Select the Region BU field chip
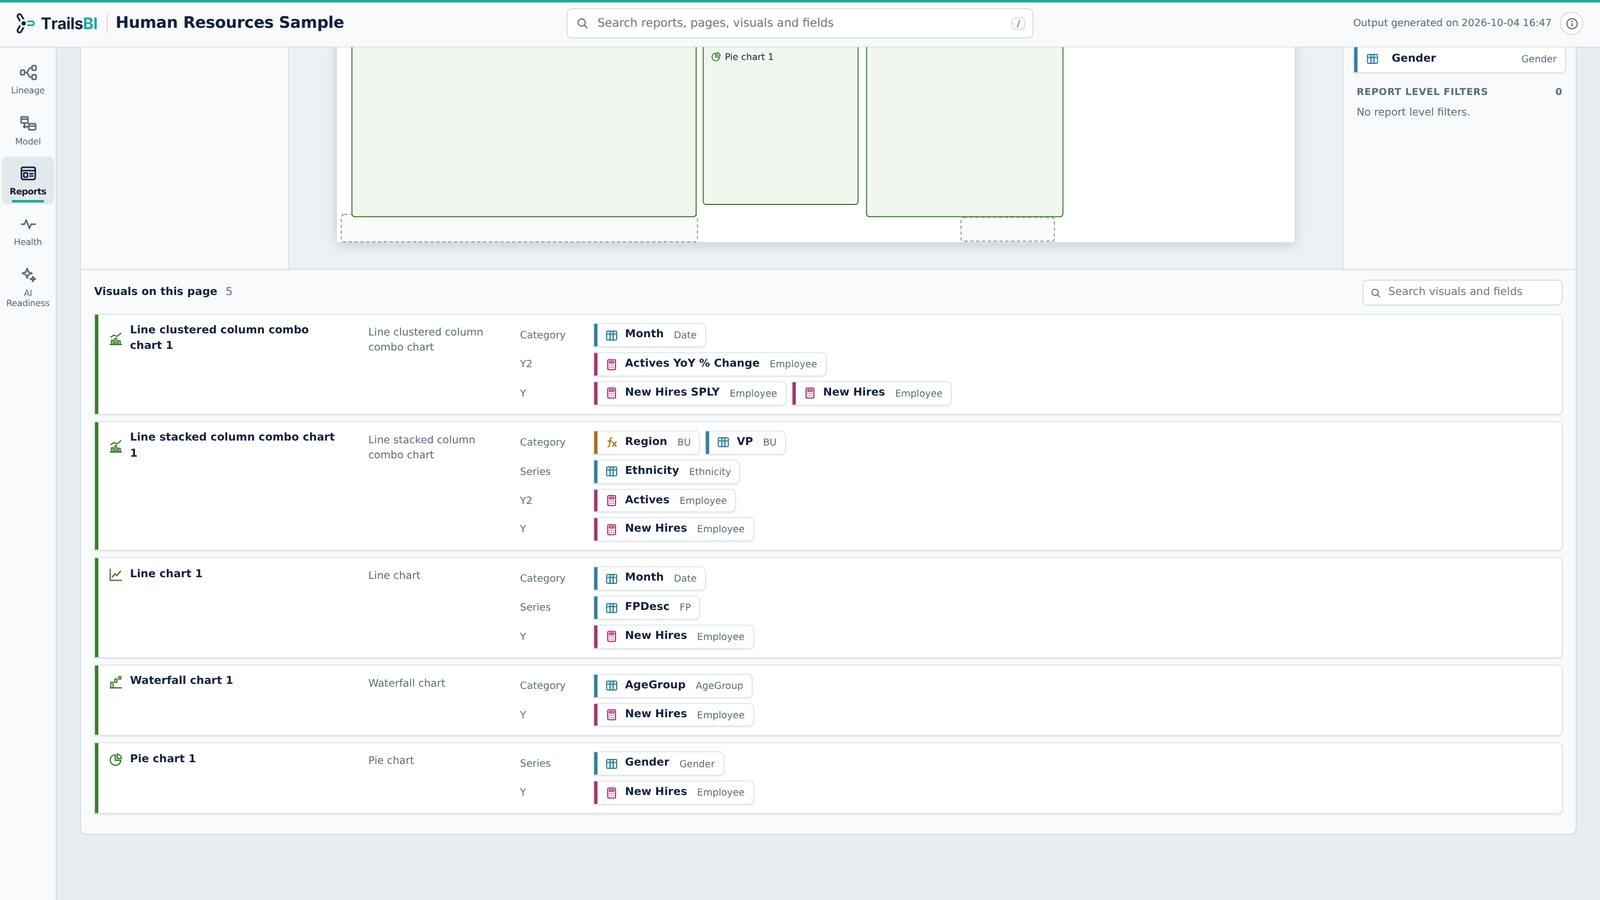This screenshot has height=900, width=1600. tap(647, 442)
